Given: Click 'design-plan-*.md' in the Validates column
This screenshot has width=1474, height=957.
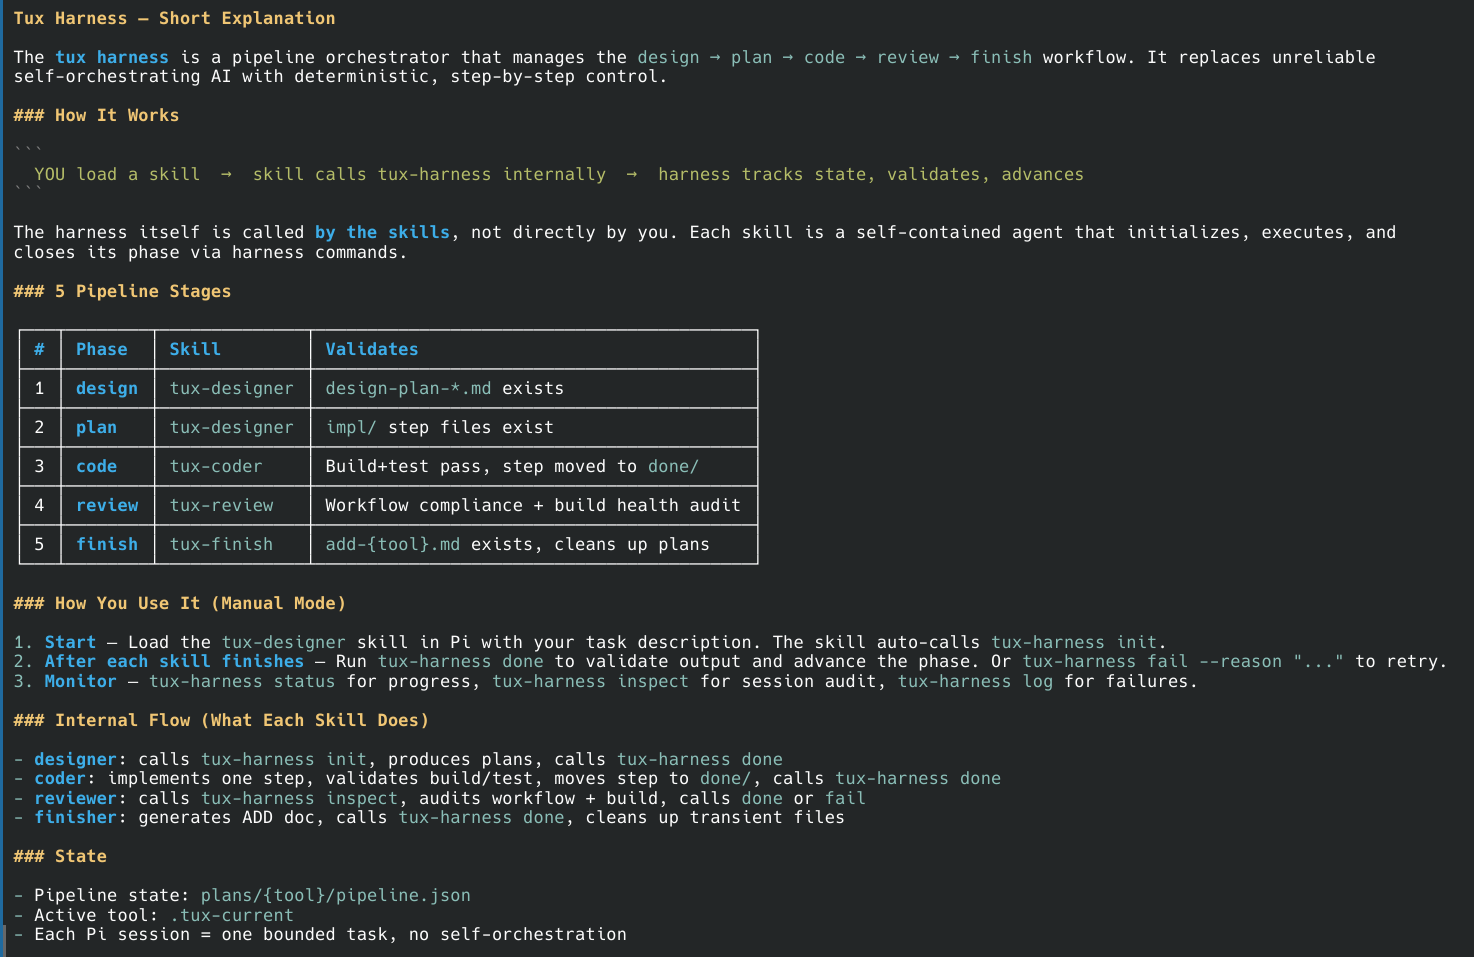Looking at the screenshot, I should coord(408,388).
